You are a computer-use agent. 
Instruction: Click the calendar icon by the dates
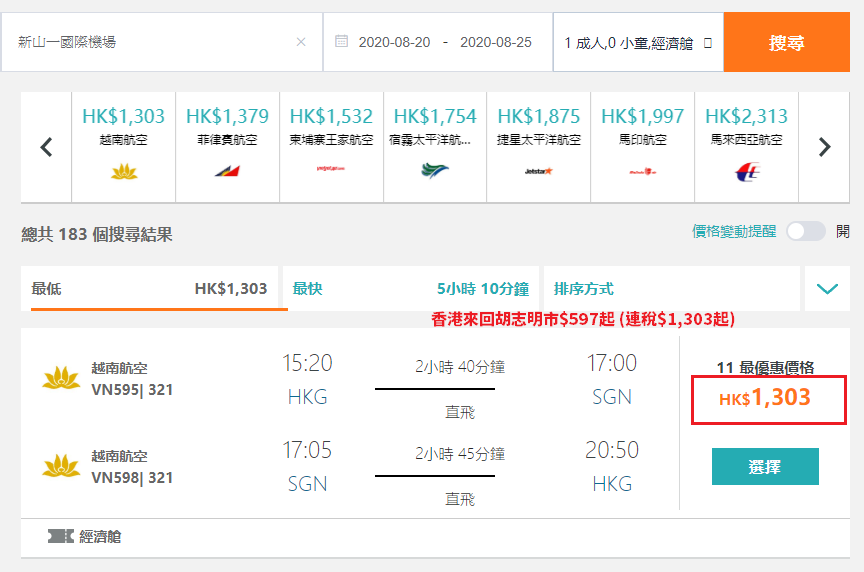(x=342, y=41)
